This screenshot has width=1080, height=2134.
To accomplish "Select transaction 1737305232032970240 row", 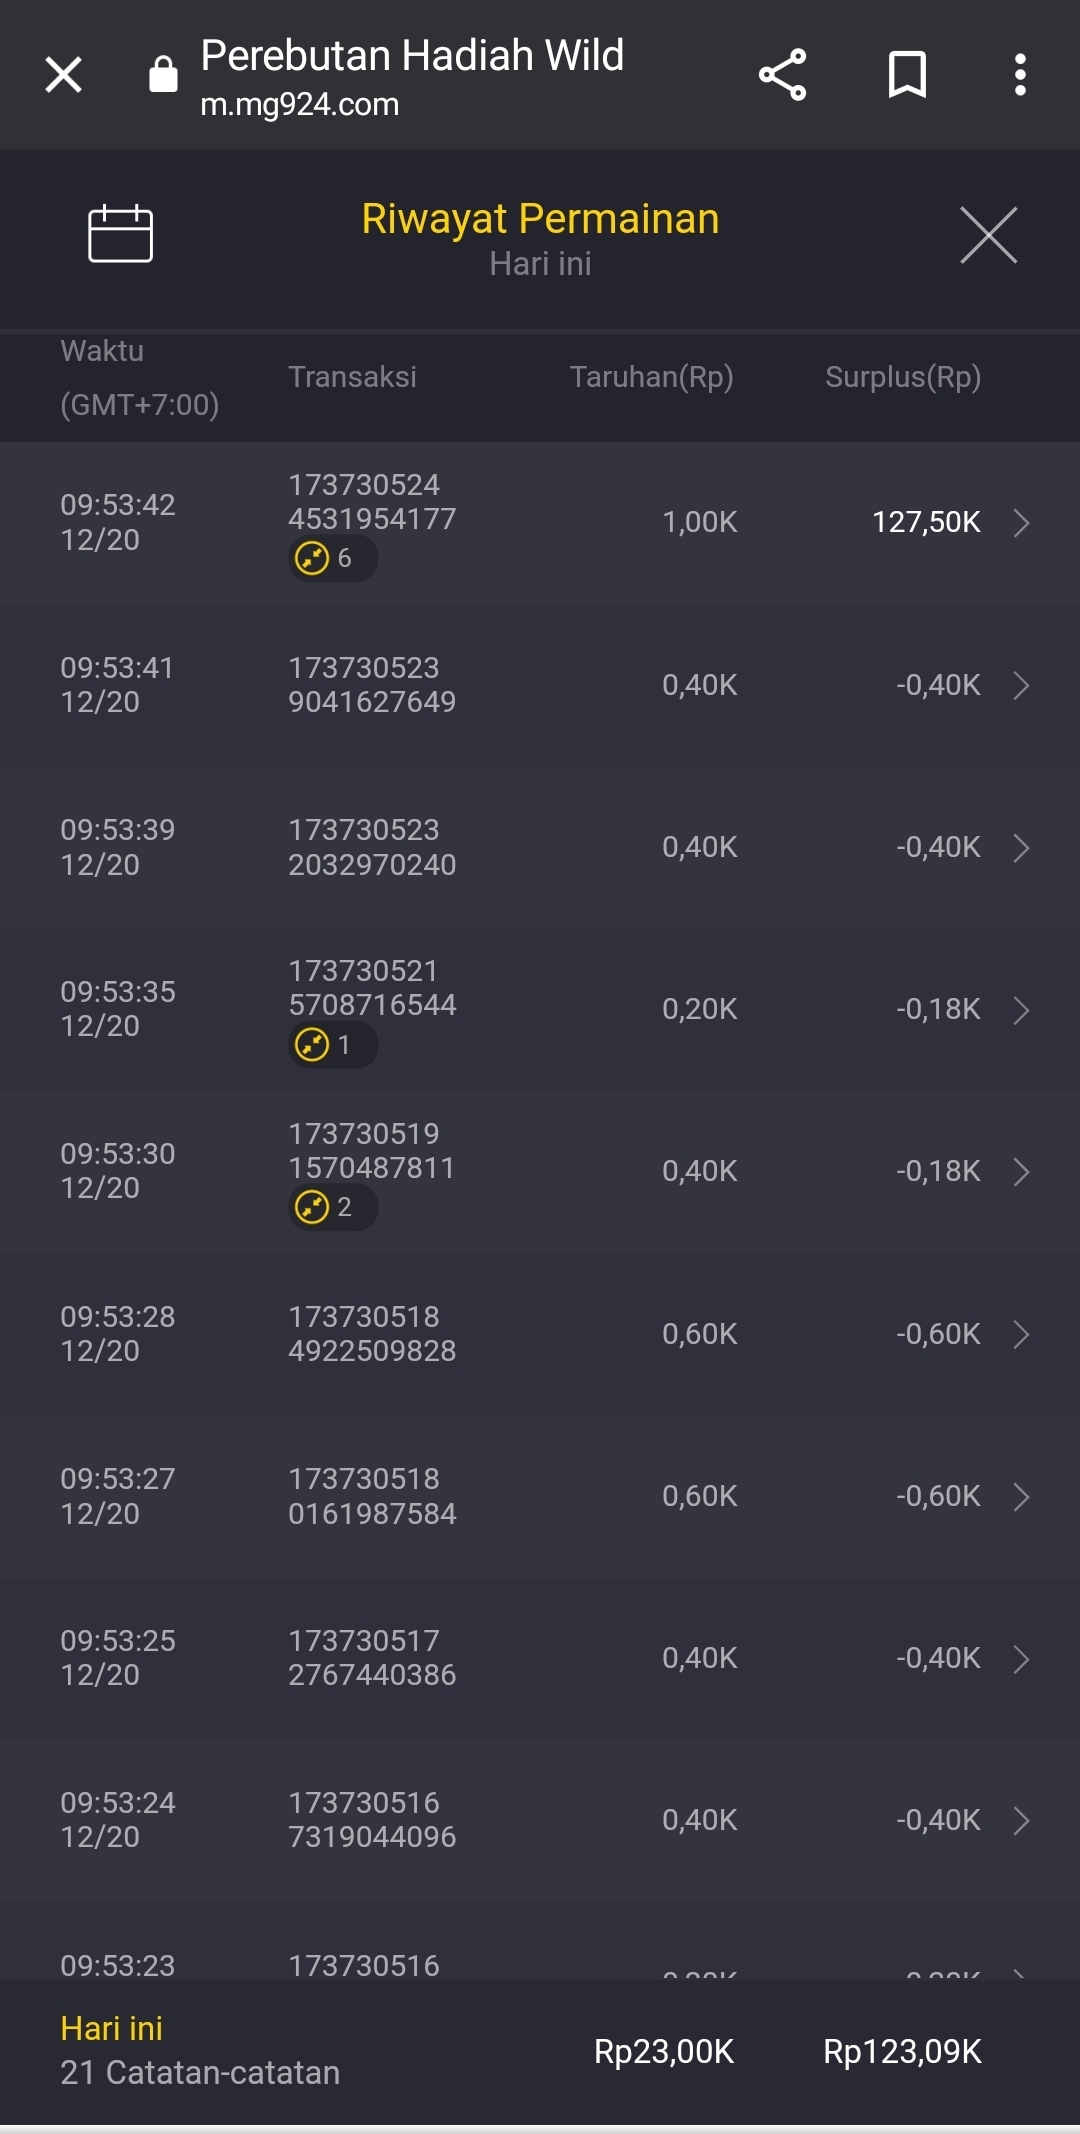I will [372, 847].
